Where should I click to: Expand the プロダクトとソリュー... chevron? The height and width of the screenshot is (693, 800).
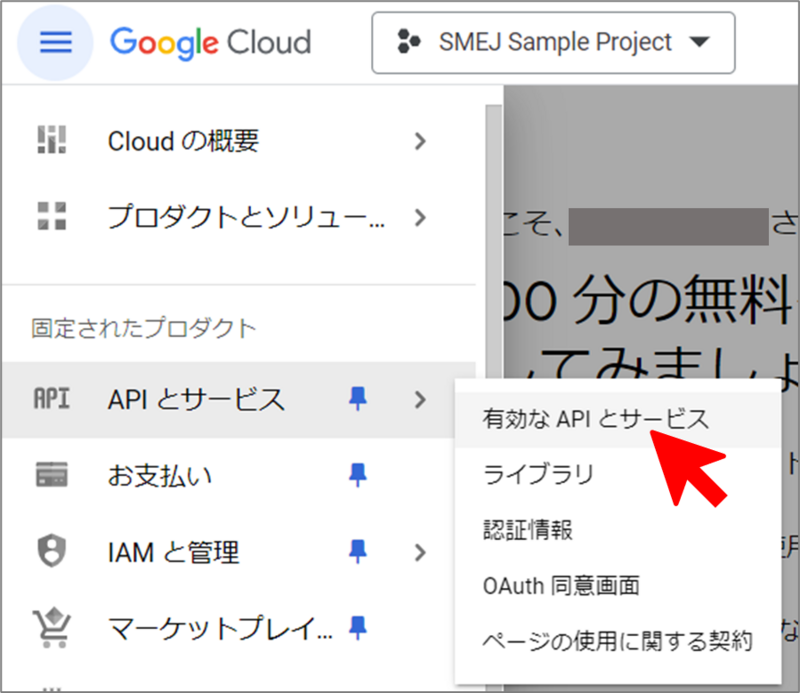[420, 218]
